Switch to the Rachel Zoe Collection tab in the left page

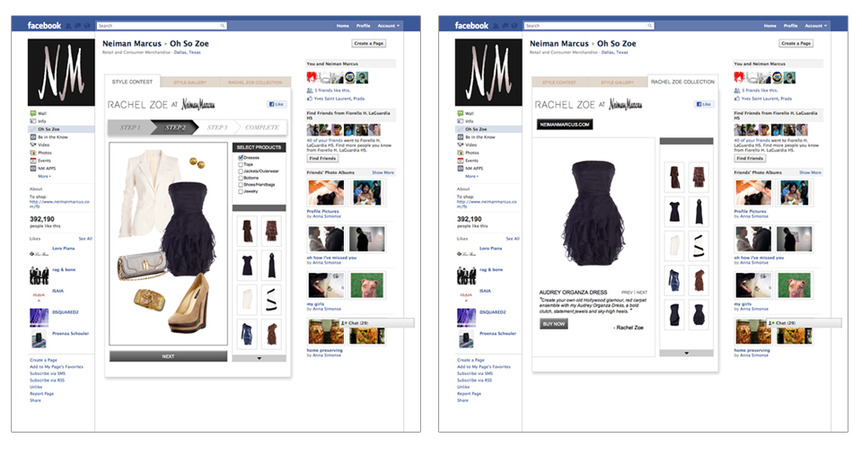(x=255, y=82)
